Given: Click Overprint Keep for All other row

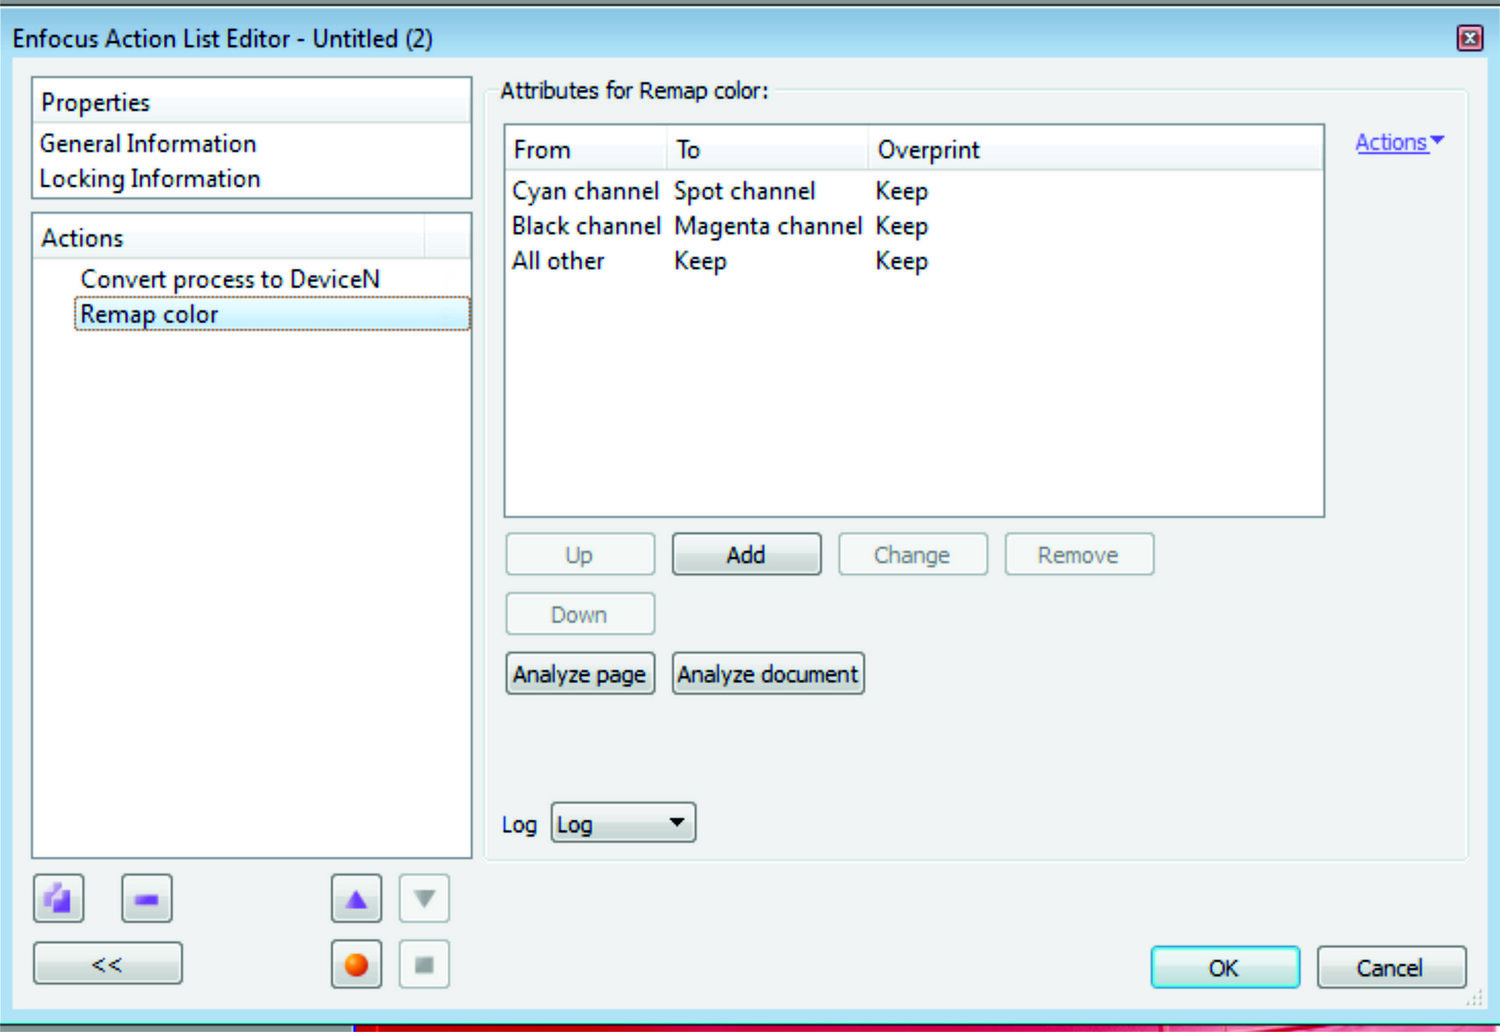Looking at the screenshot, I should [902, 261].
